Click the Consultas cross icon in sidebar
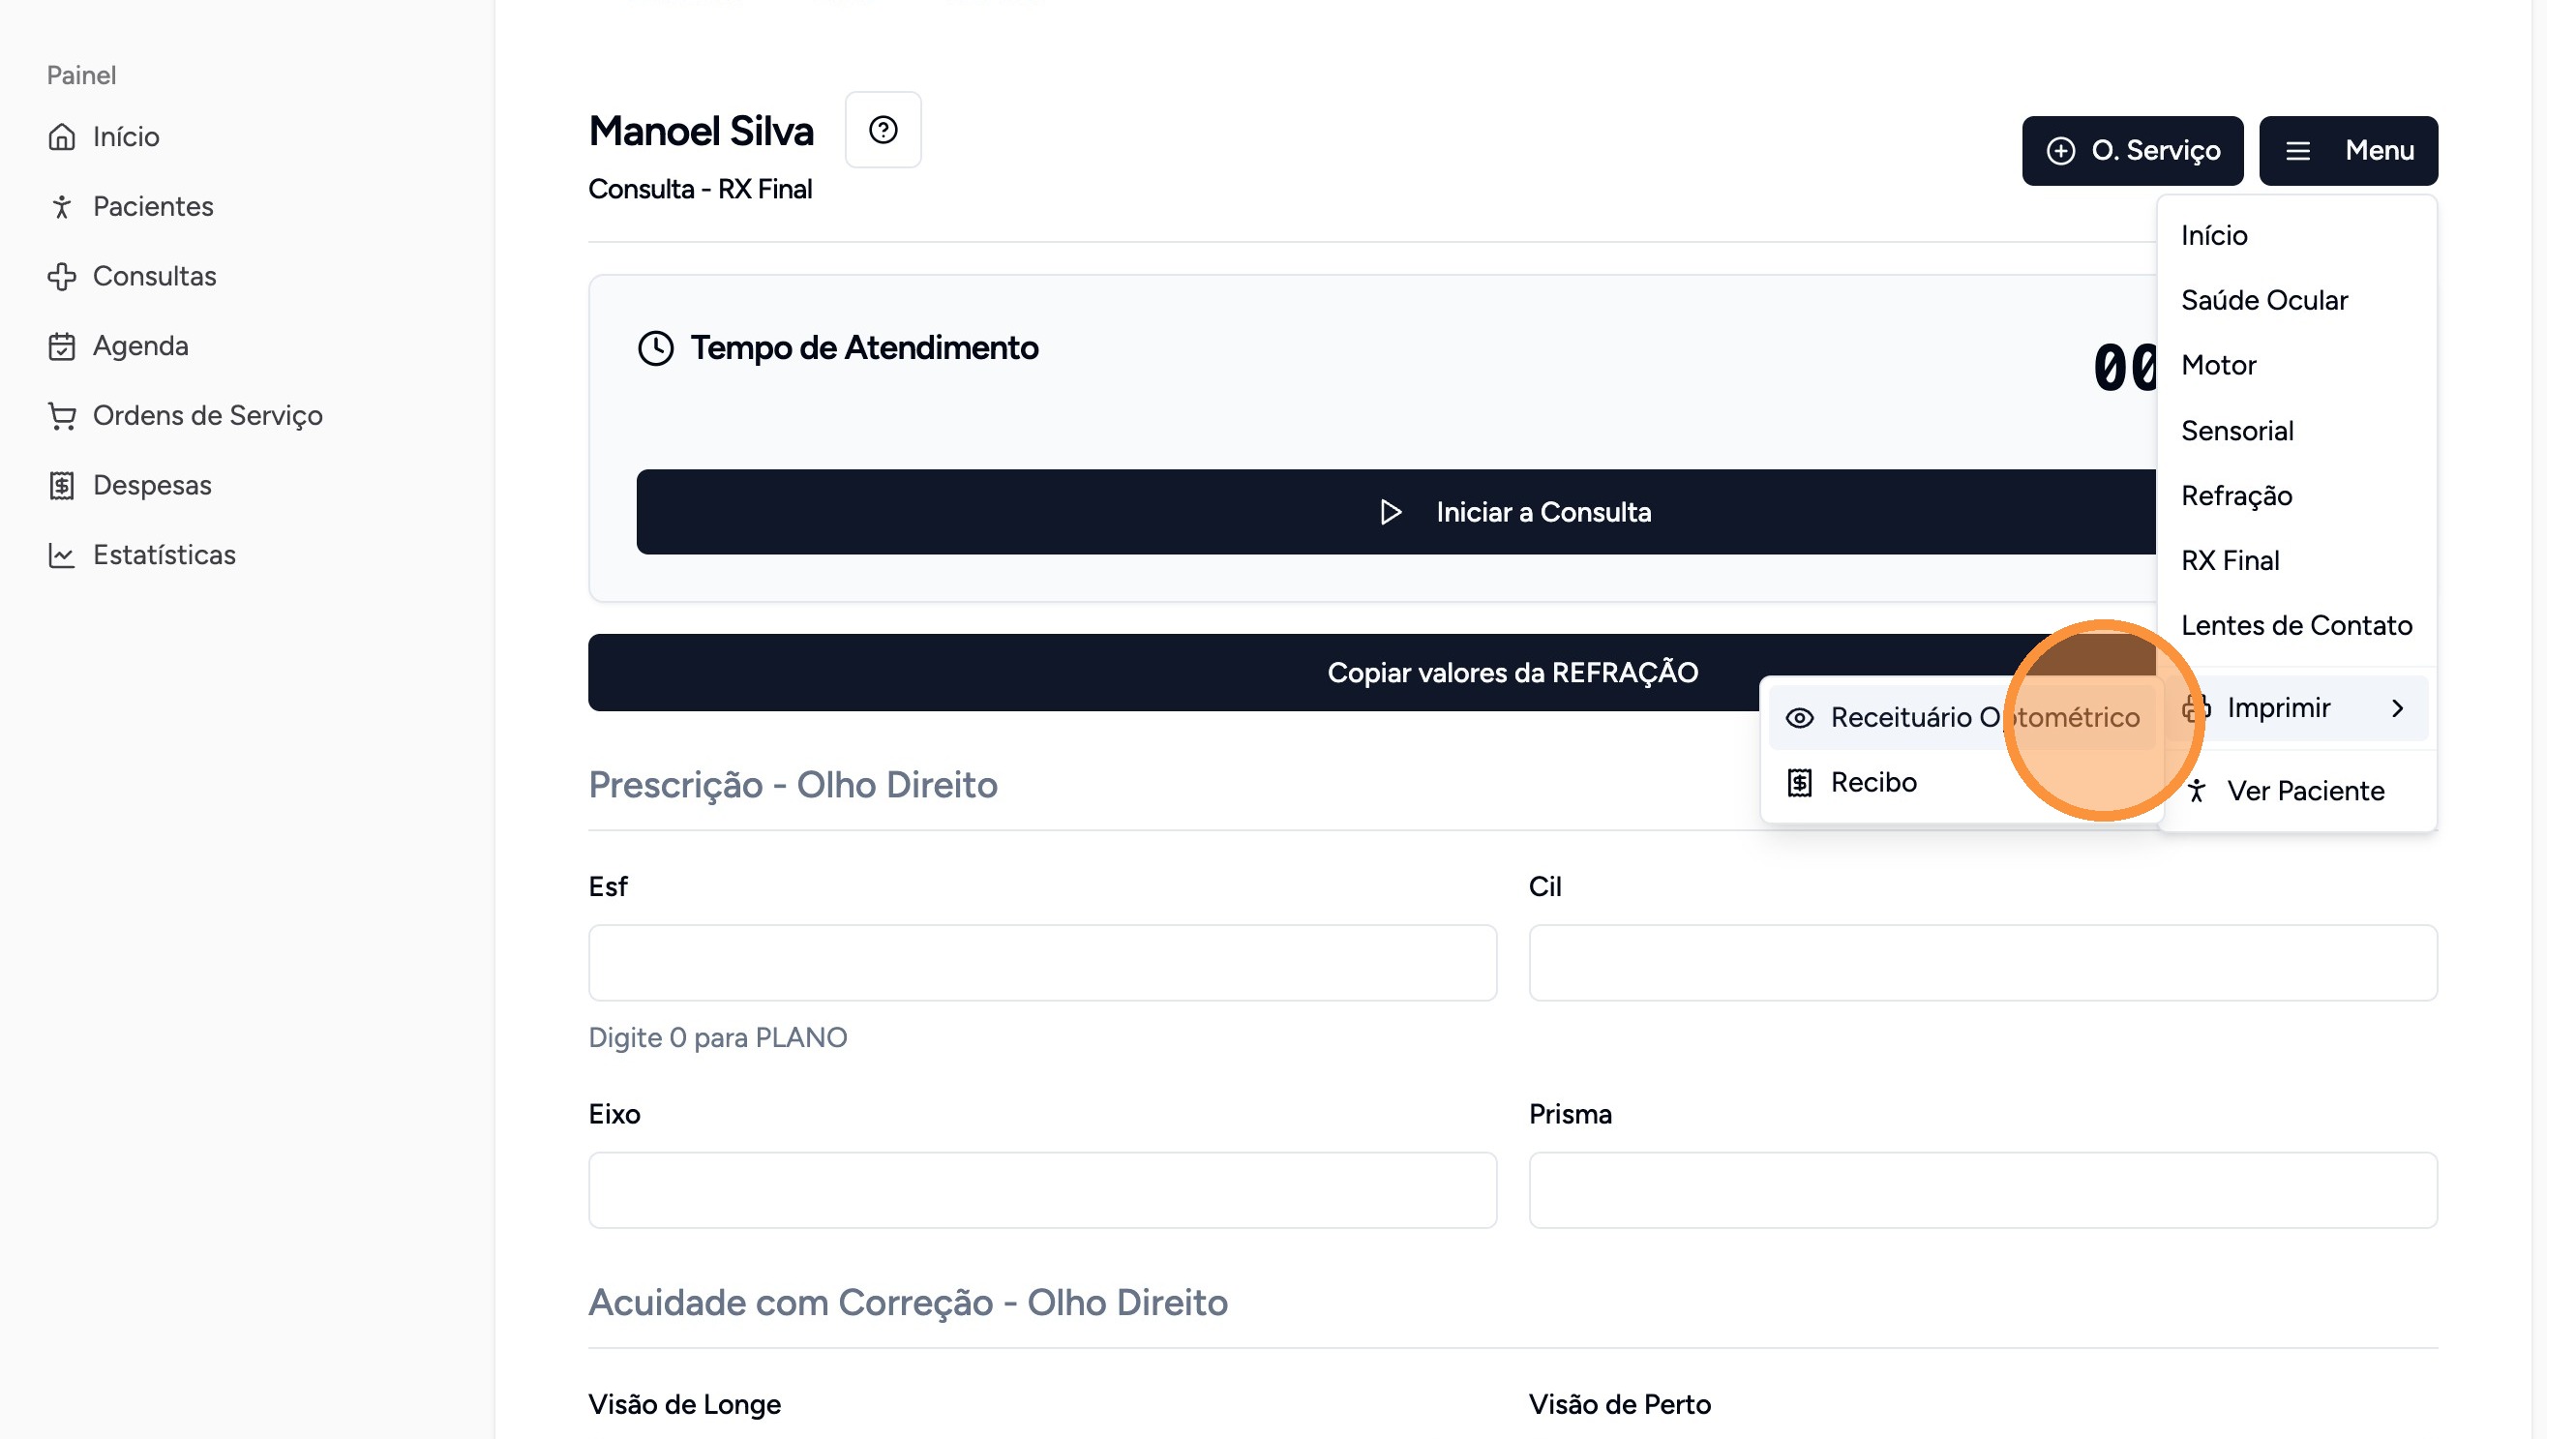This screenshot has width=2576, height=1439. [x=62, y=277]
